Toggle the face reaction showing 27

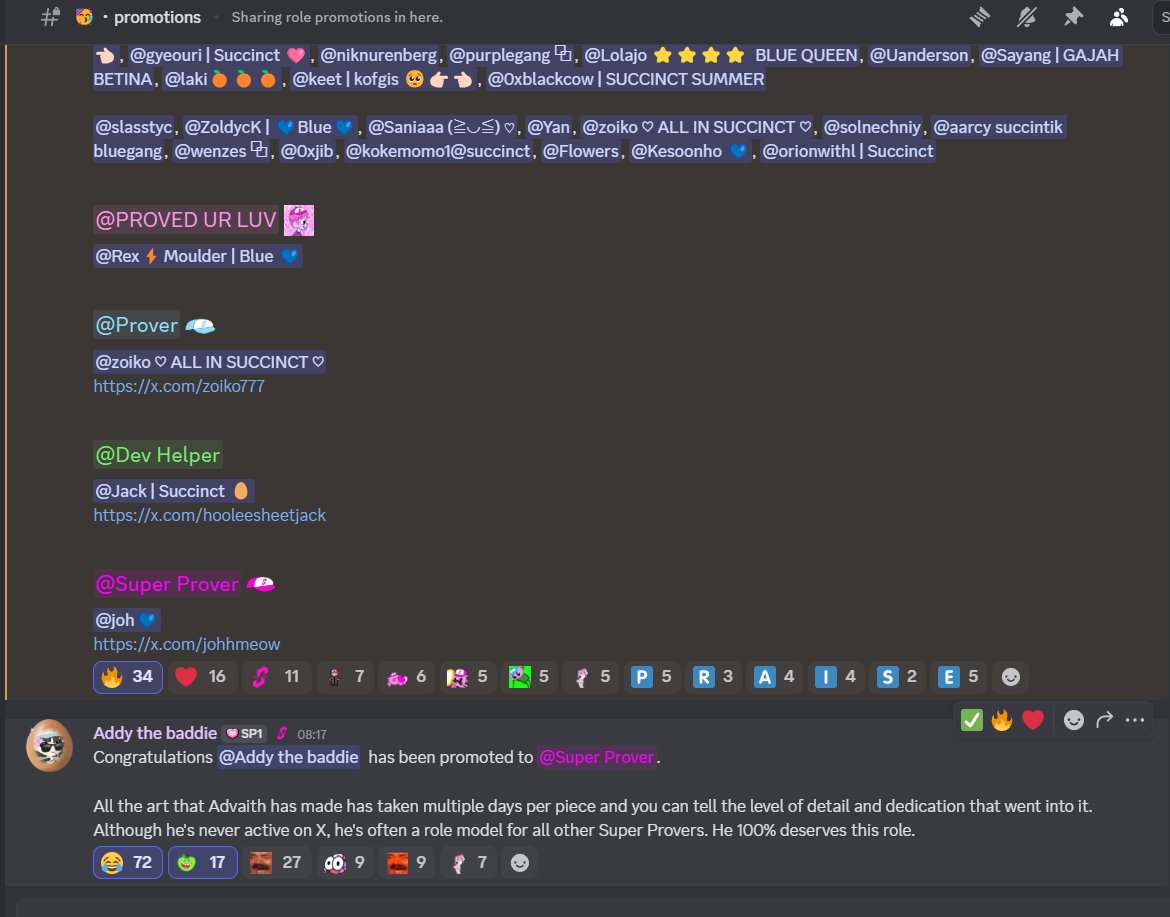277,863
